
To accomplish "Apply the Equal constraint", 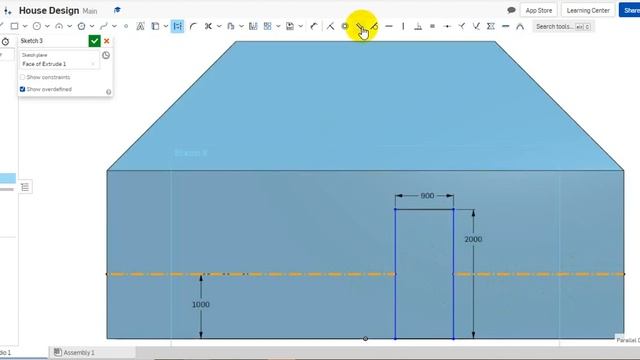I will 433,26.
